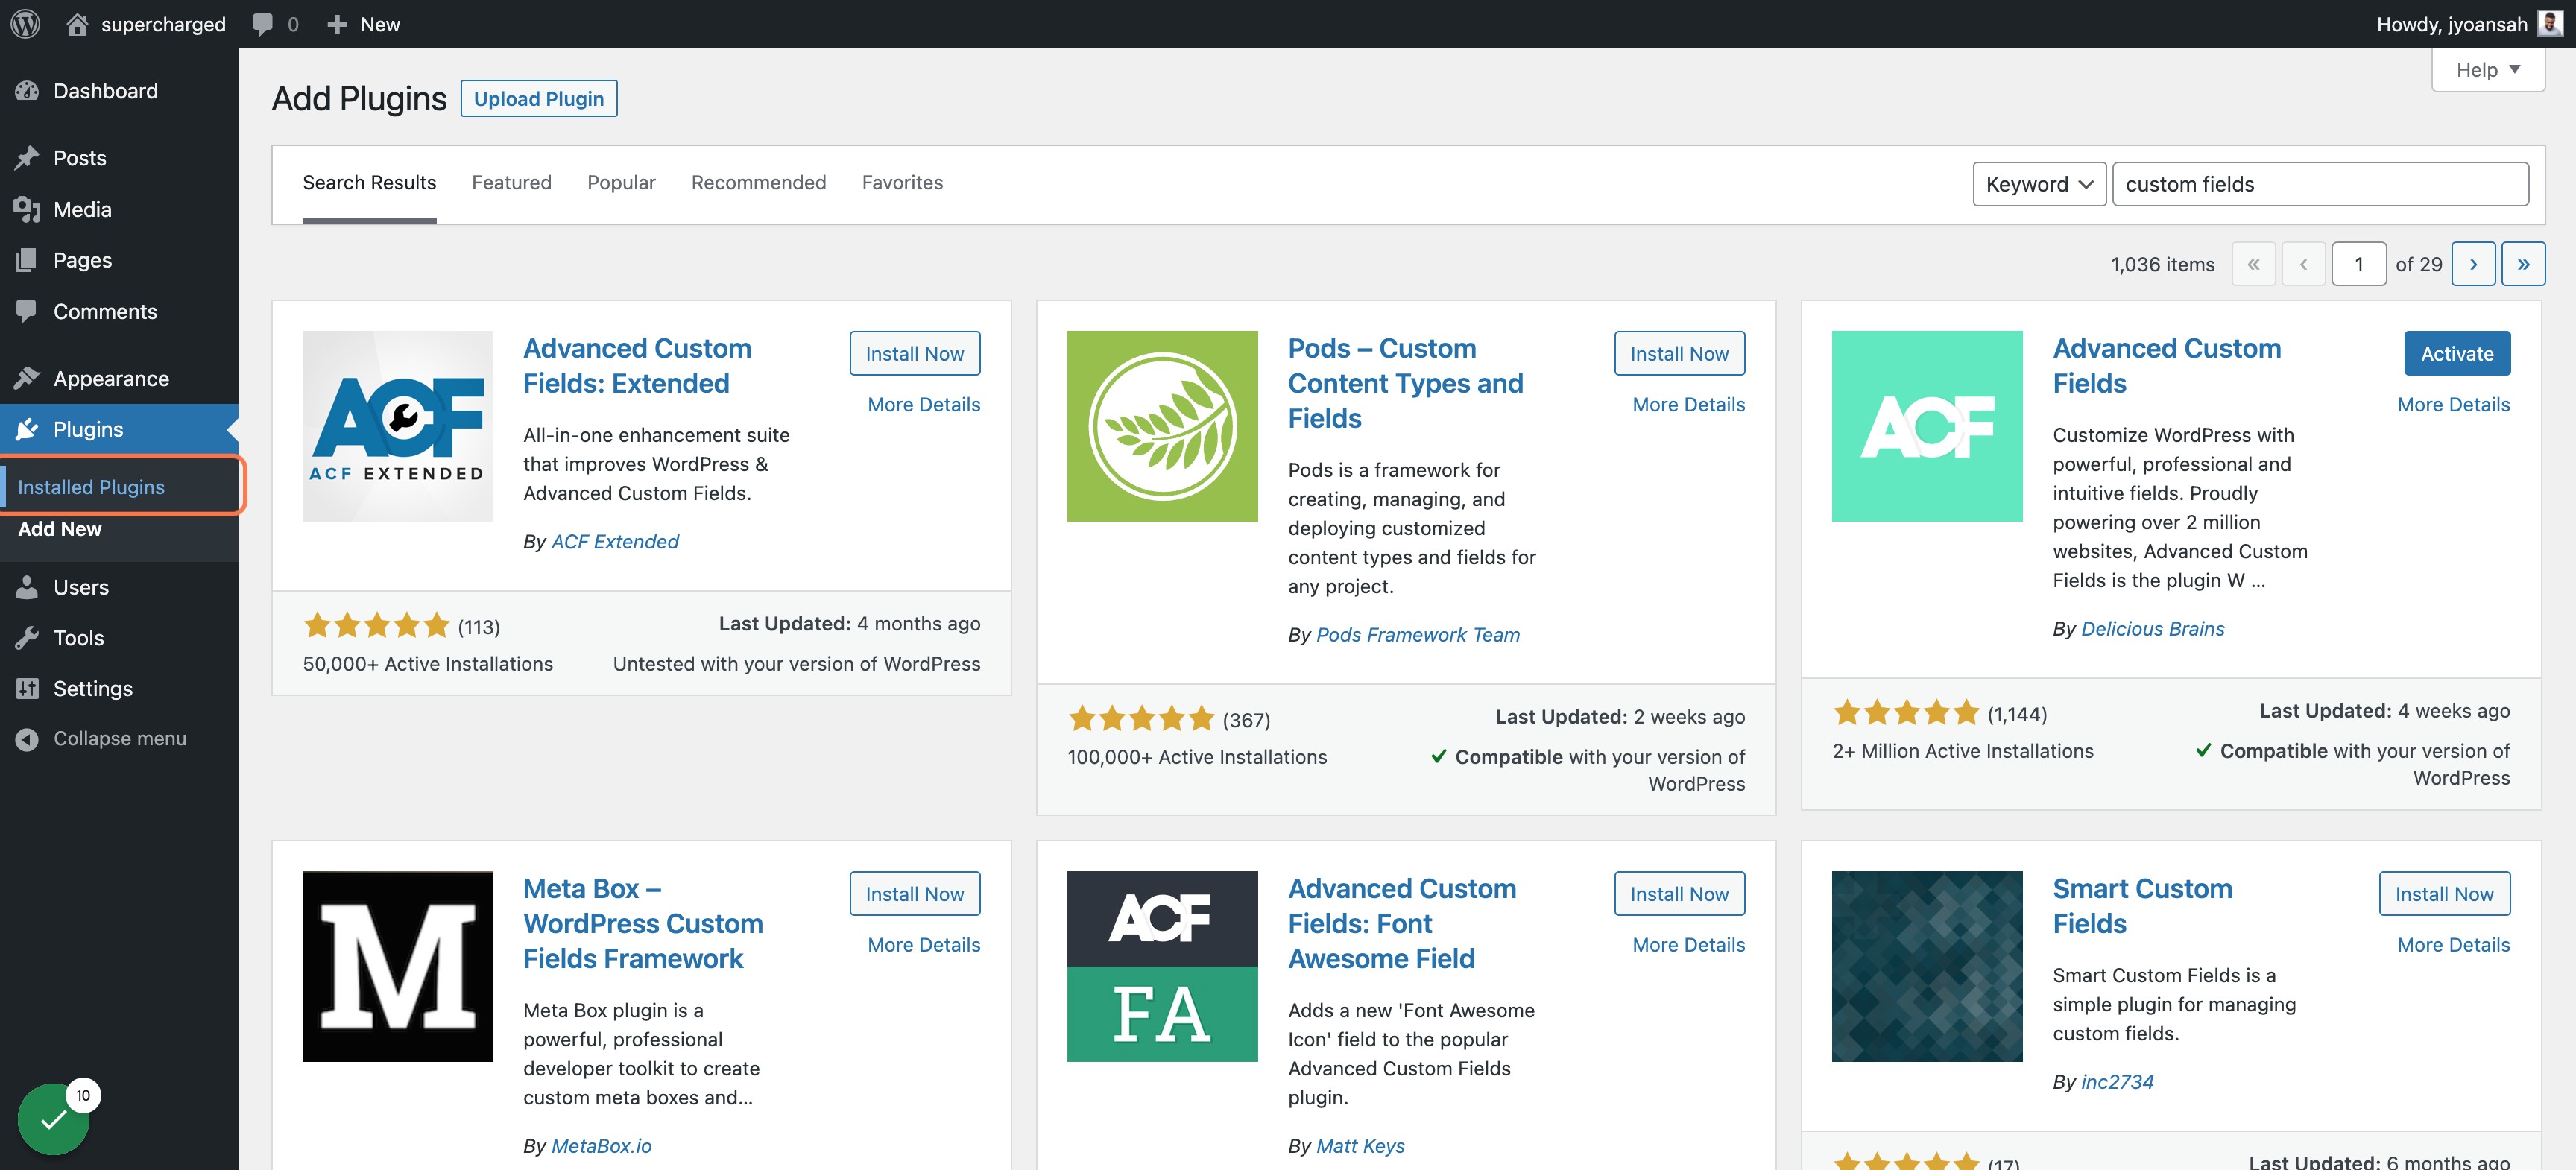The width and height of the screenshot is (2576, 1170).
Task: Open the Dashboard menu item
Action: pos(119,91)
